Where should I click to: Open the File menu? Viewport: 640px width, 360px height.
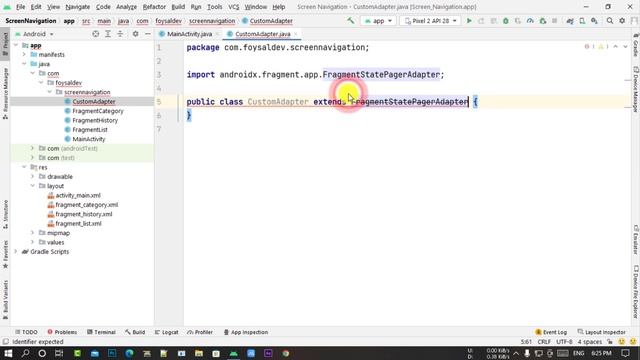20,7
